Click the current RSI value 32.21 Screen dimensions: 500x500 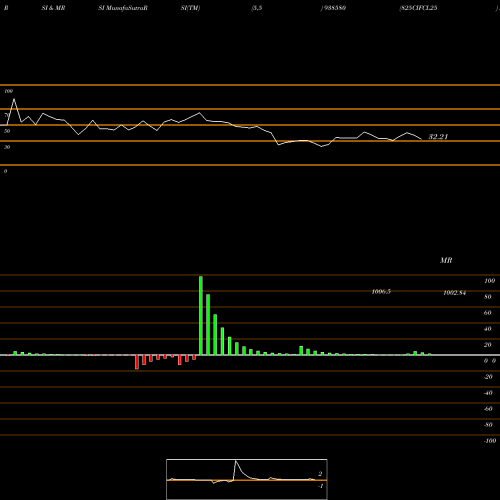438,137
